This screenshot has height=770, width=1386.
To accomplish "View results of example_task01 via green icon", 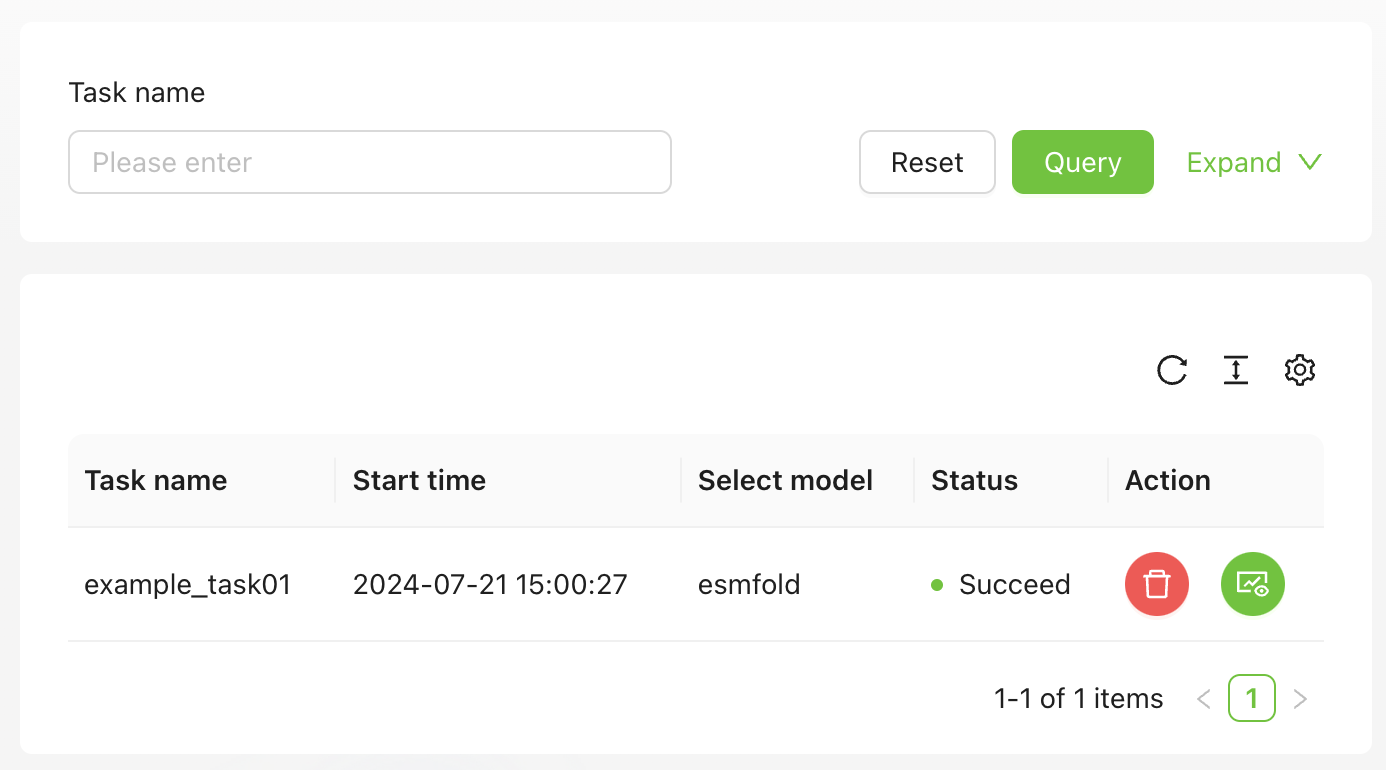I will point(1252,584).
